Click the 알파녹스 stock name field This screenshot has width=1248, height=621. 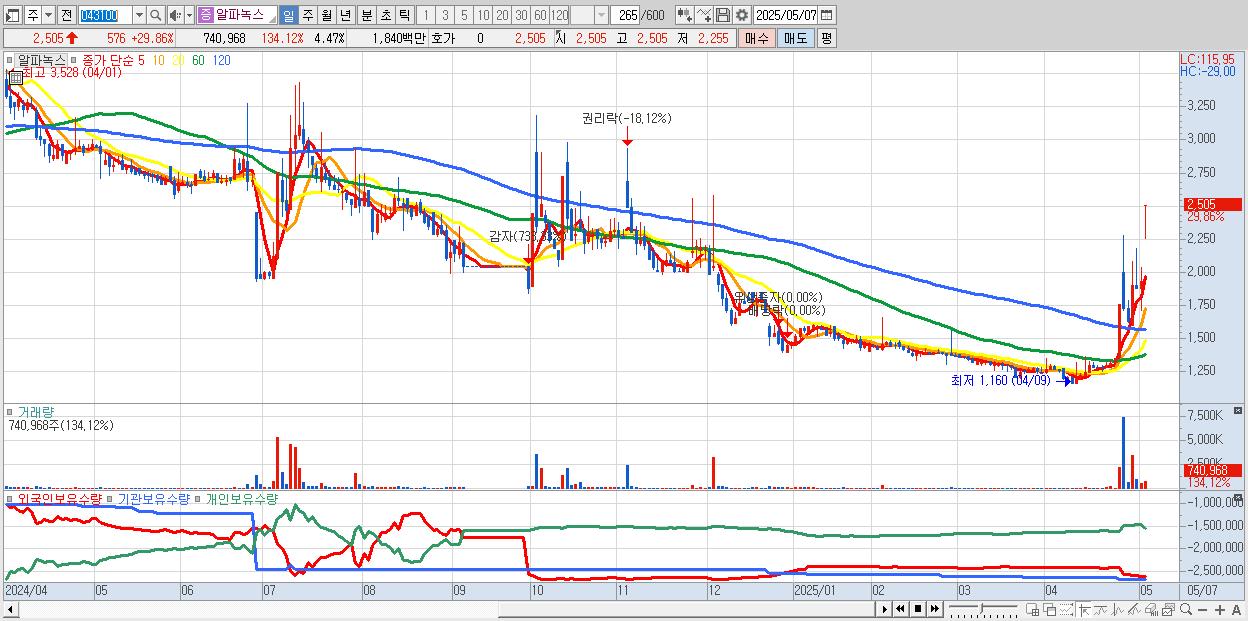coord(239,15)
